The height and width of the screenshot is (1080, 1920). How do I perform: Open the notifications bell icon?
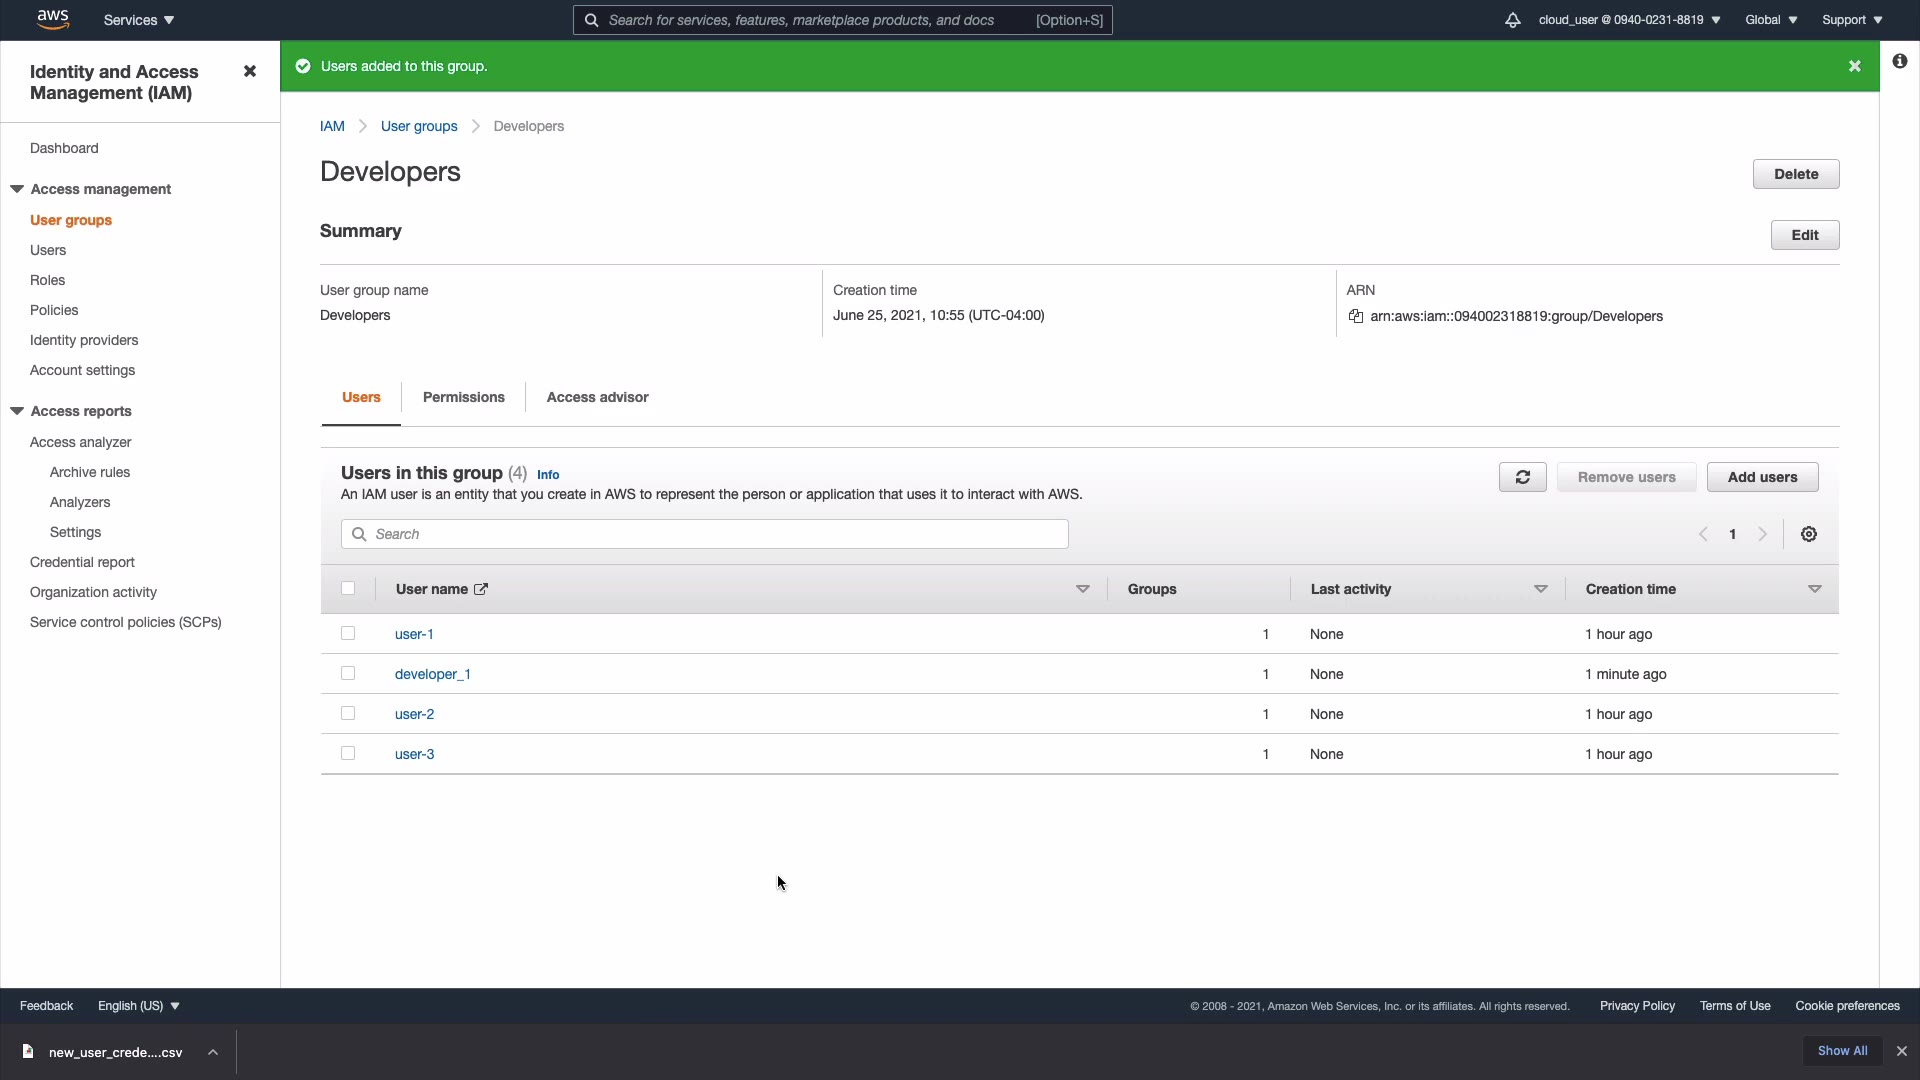click(1512, 20)
